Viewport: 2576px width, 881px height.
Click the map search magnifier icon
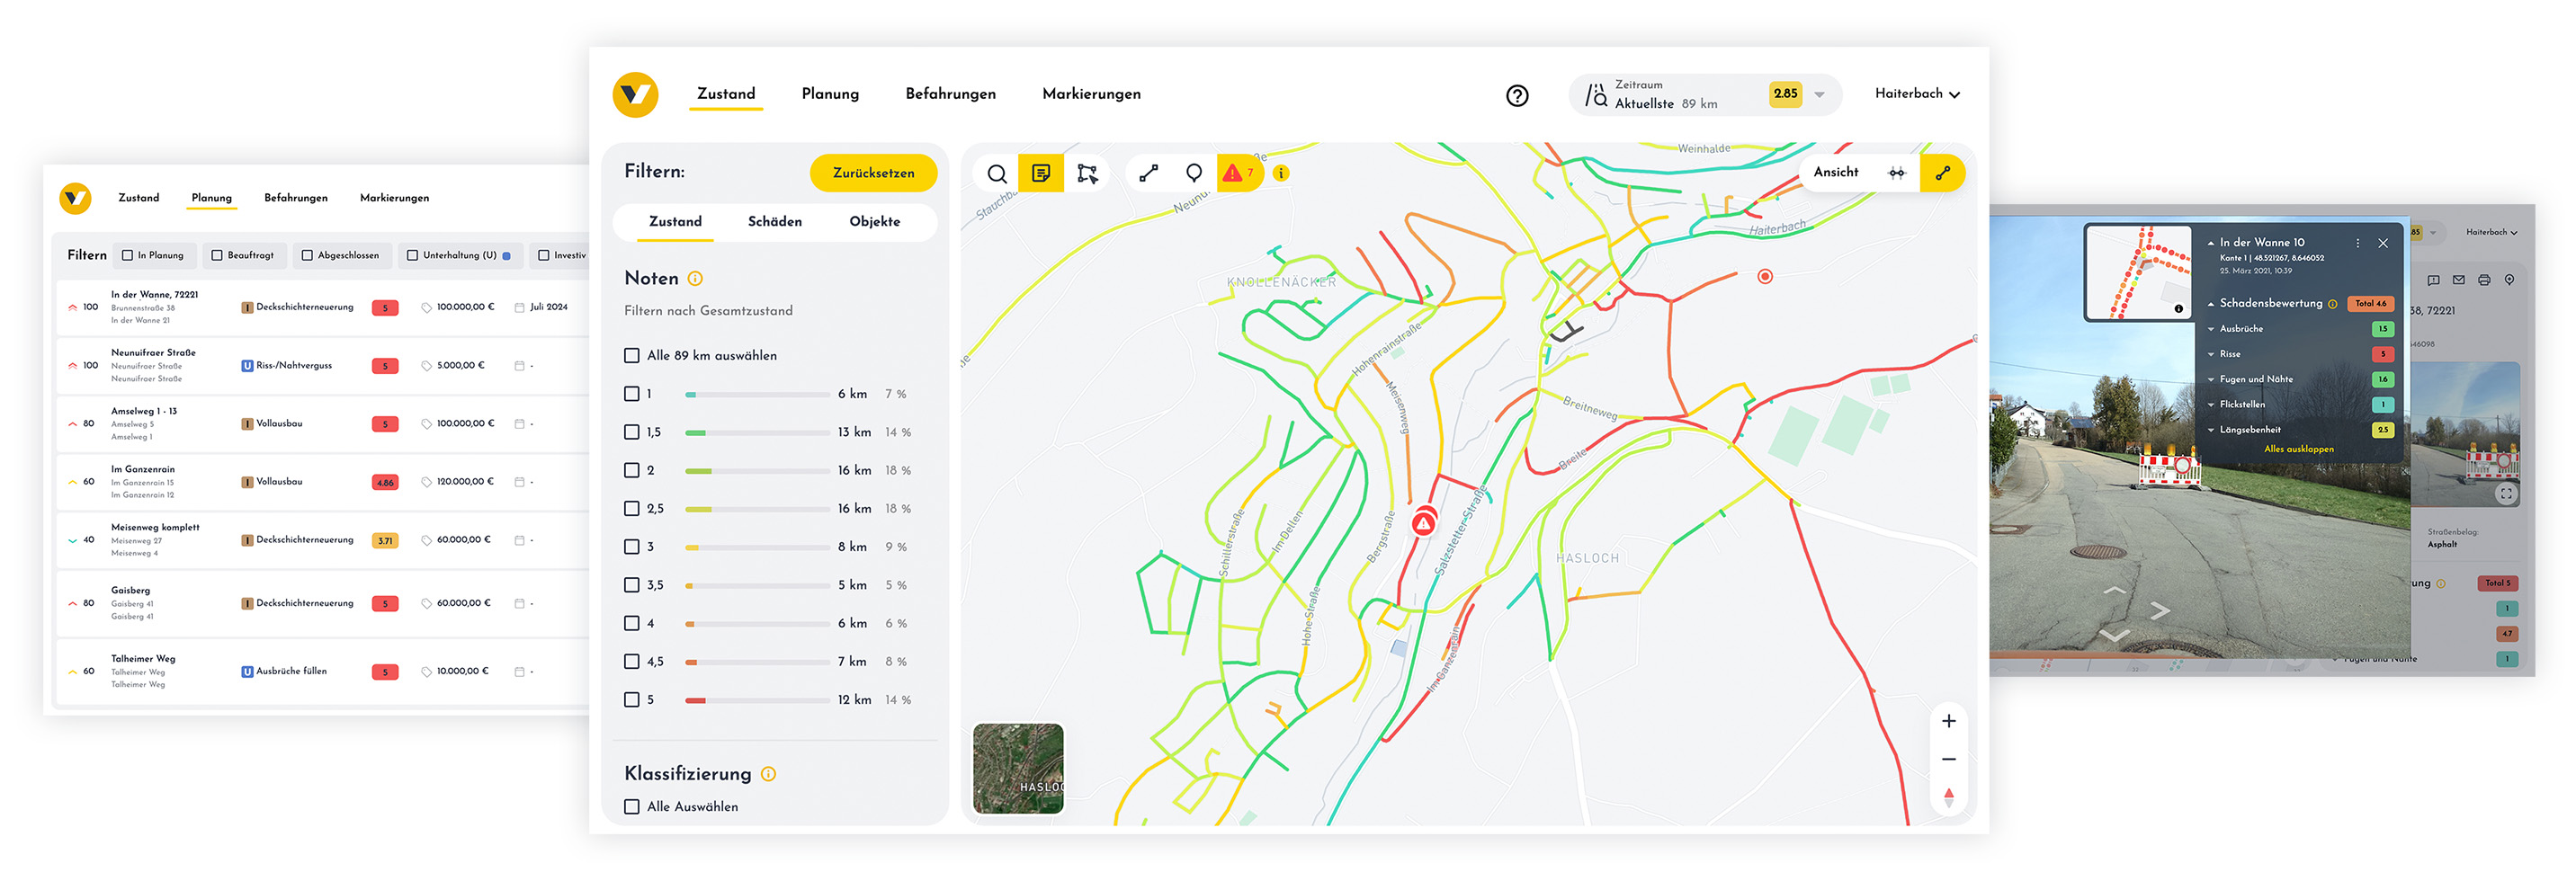point(996,173)
